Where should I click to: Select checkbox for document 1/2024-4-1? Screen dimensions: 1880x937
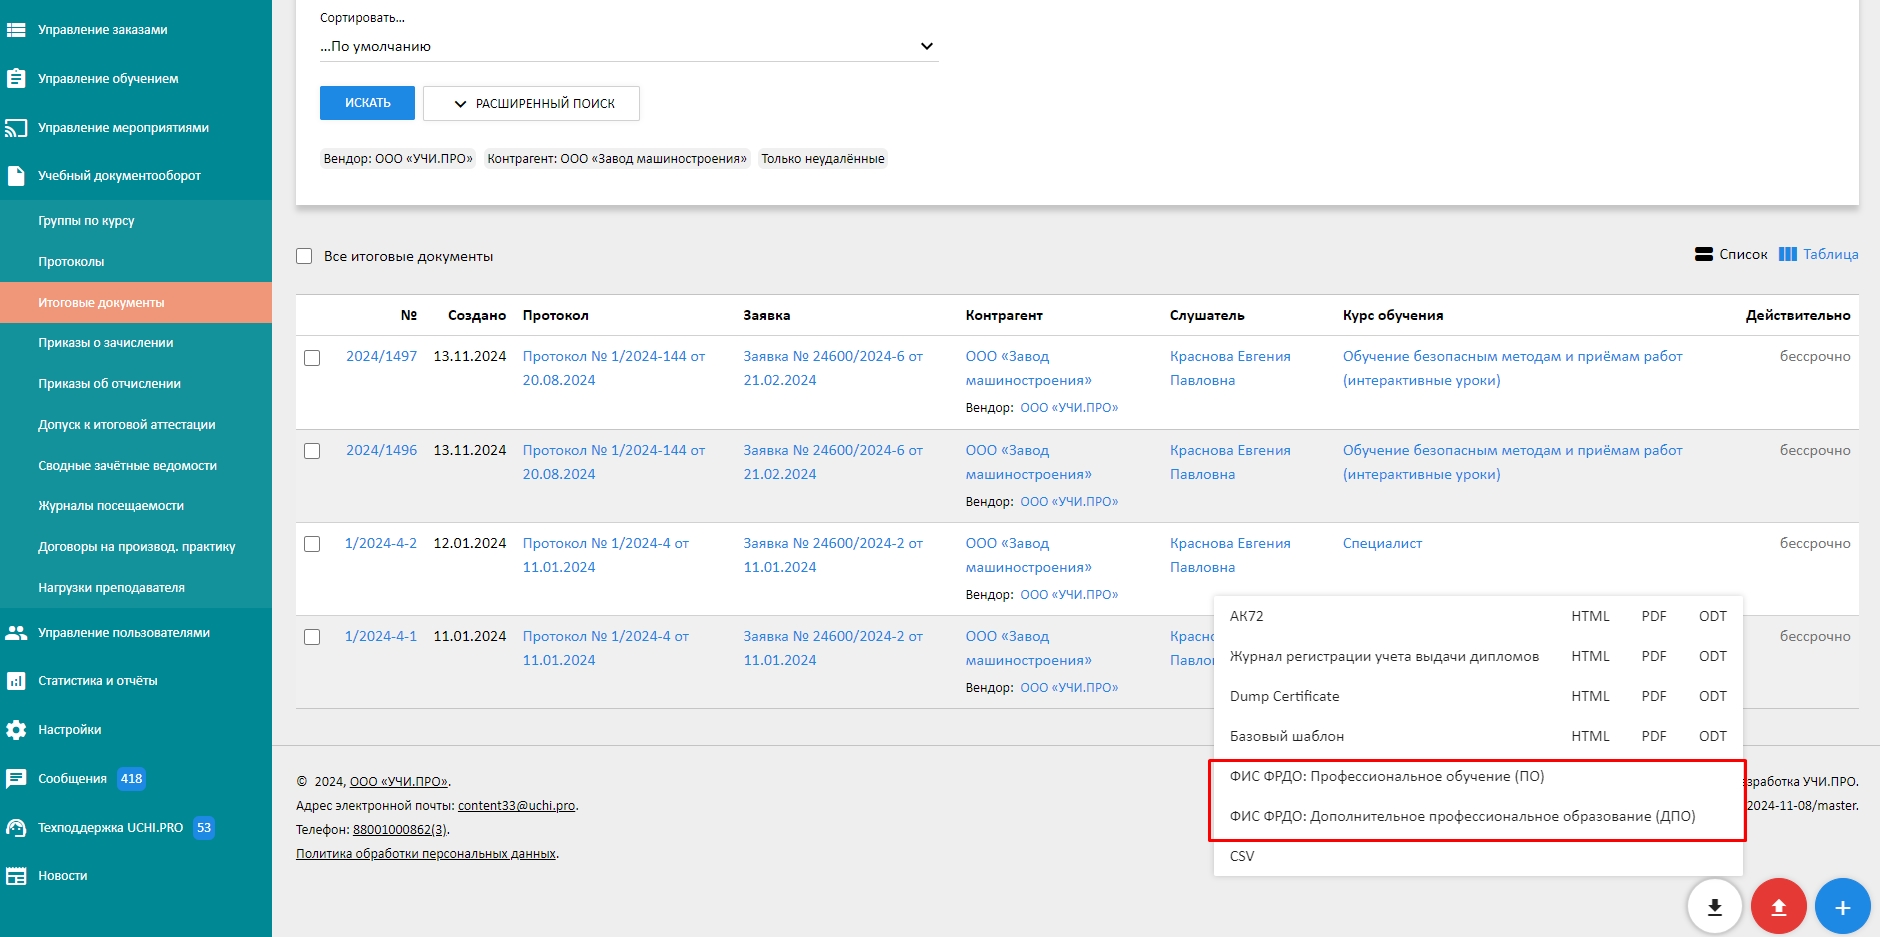pos(312,637)
